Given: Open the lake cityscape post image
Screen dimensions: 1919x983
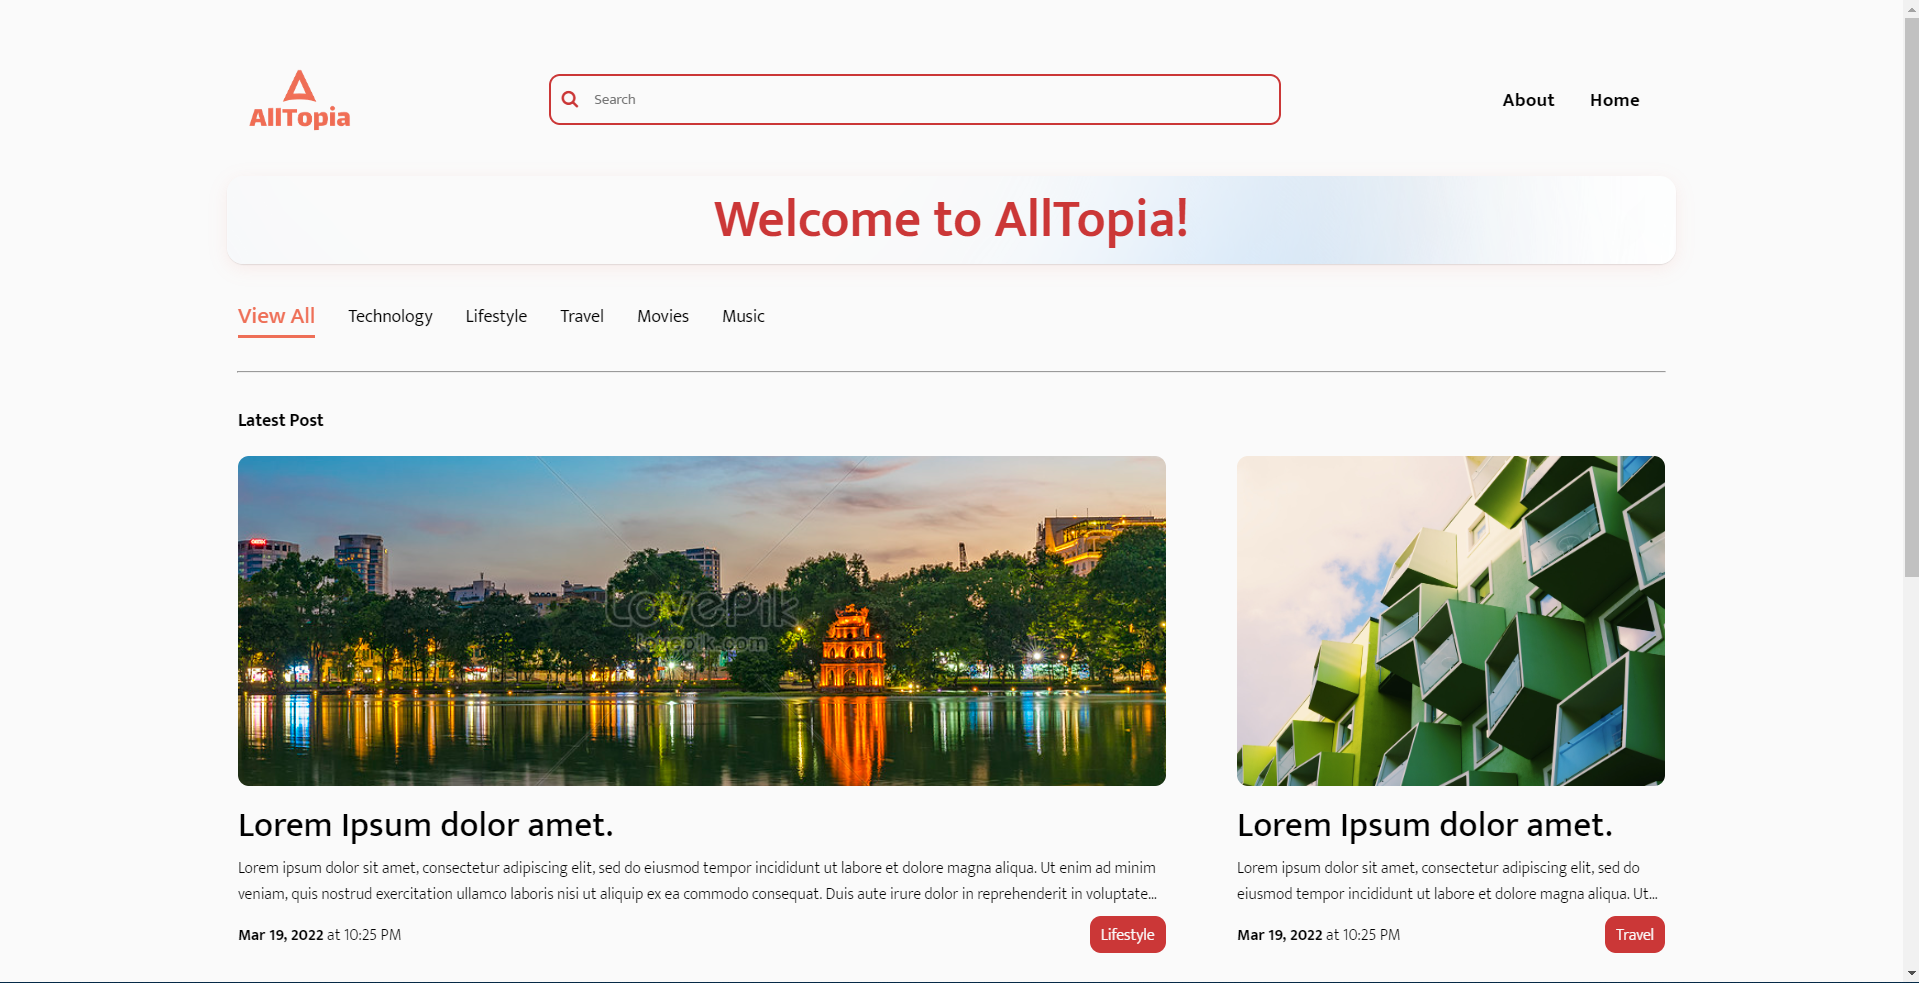Looking at the screenshot, I should 702,621.
